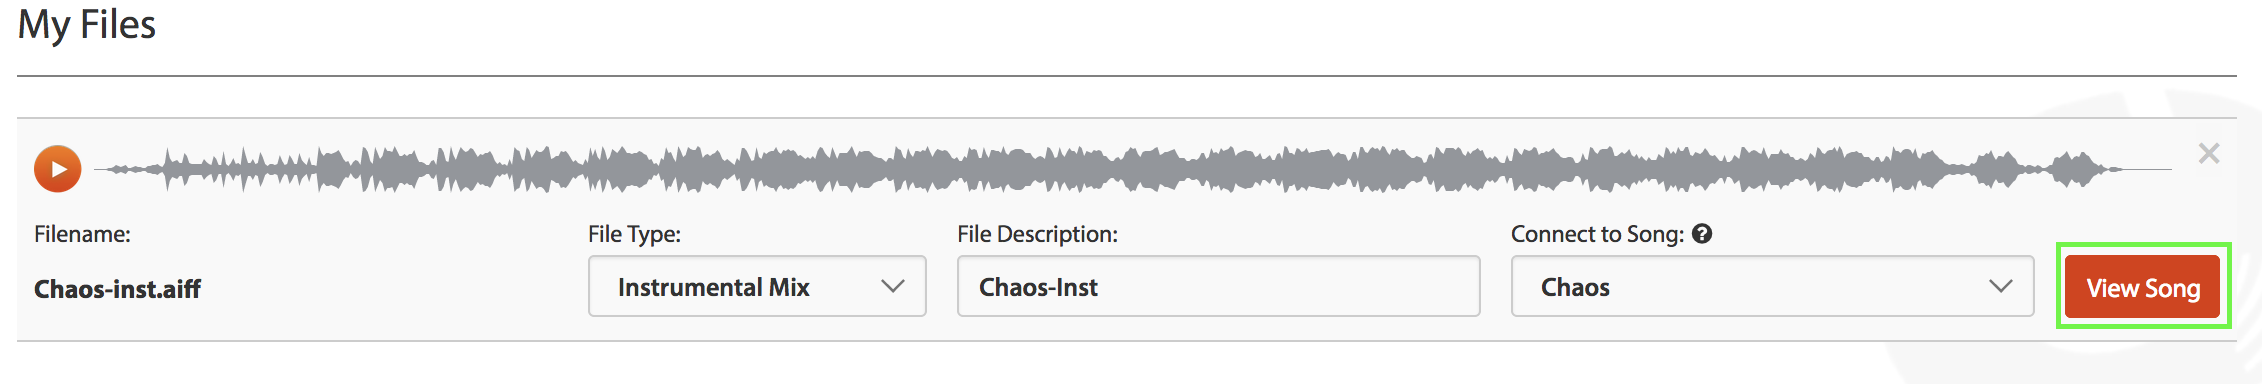This screenshot has width=2262, height=384.
Task: Click the Instrumental Mix text in selector
Action: click(x=714, y=287)
